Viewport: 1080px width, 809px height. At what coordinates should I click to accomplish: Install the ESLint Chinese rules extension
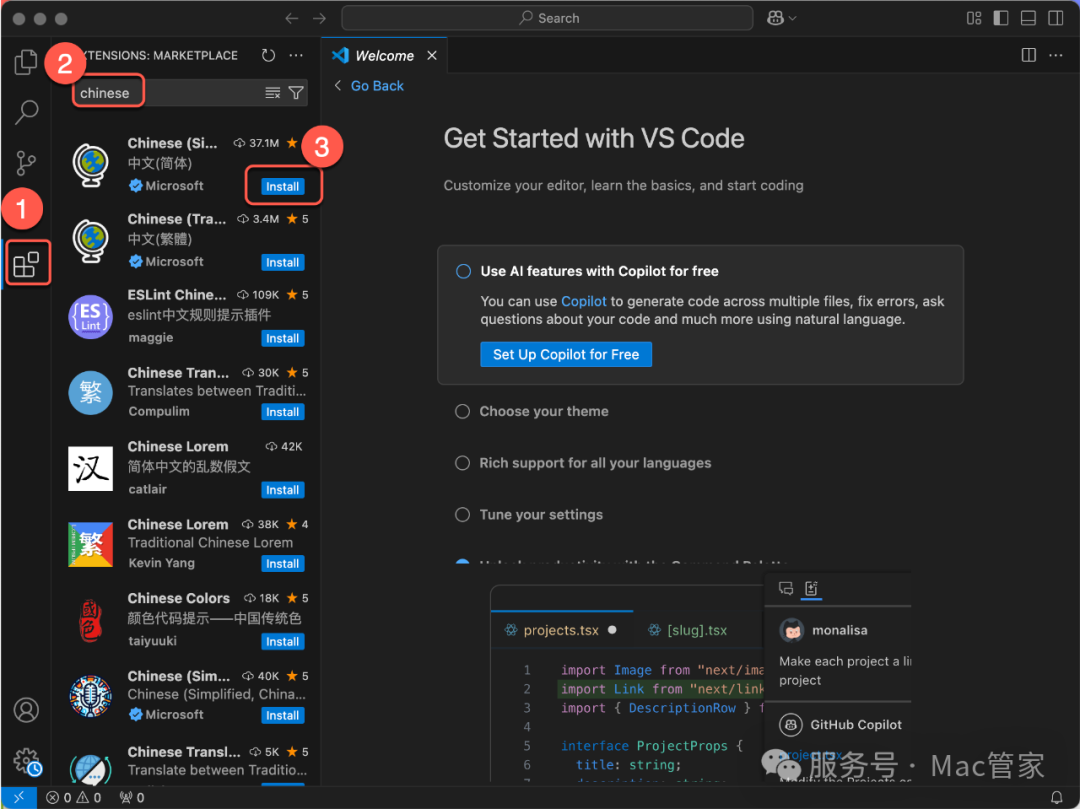282,338
